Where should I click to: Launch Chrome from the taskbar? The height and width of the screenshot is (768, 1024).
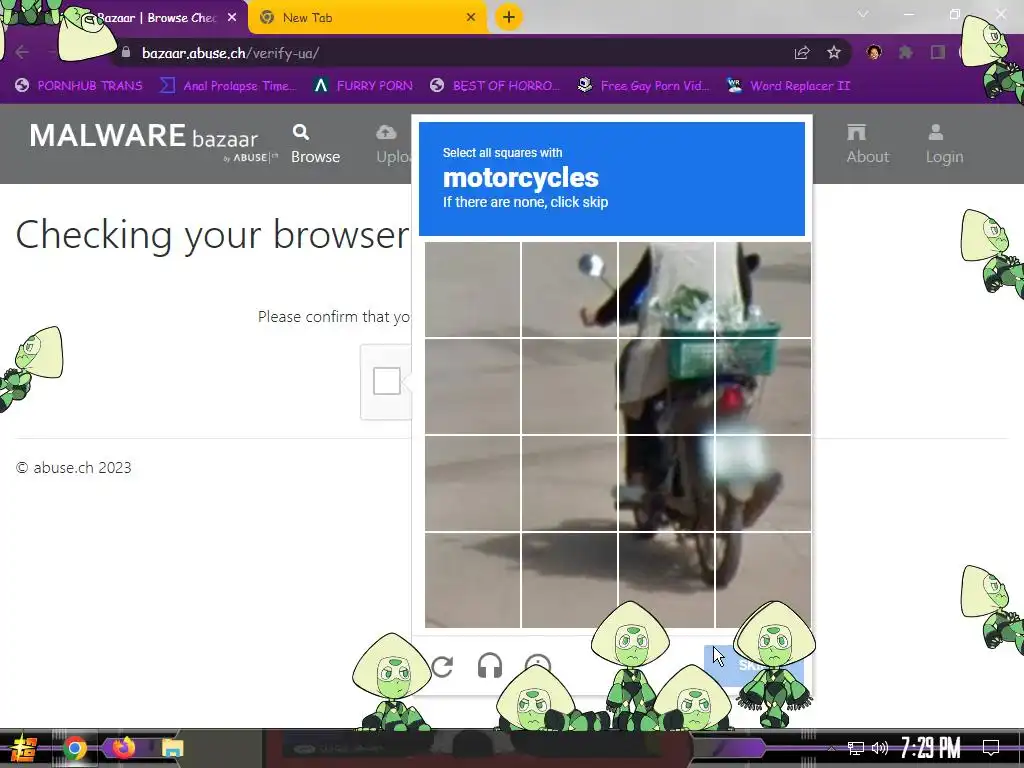[x=75, y=748]
